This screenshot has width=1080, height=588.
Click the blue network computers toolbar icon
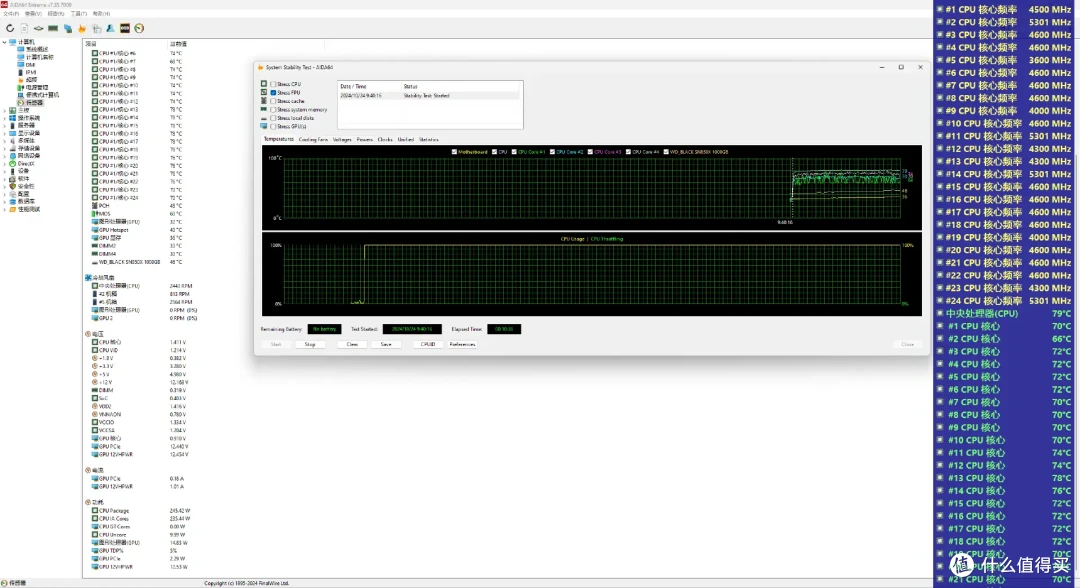[x=68, y=28]
